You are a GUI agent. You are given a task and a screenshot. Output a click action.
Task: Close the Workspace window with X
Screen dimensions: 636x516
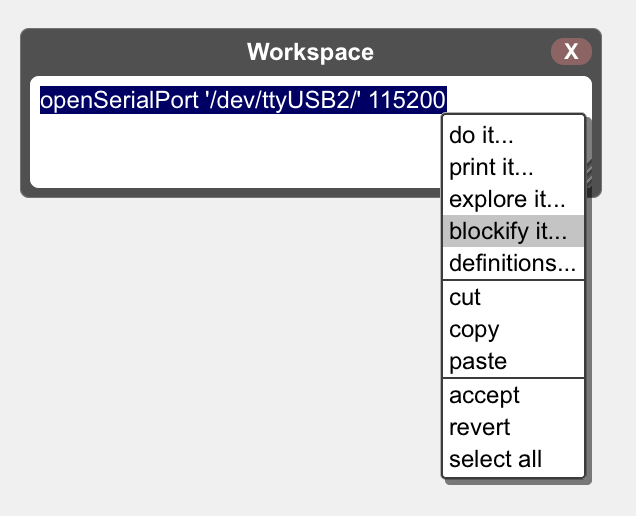click(x=571, y=52)
